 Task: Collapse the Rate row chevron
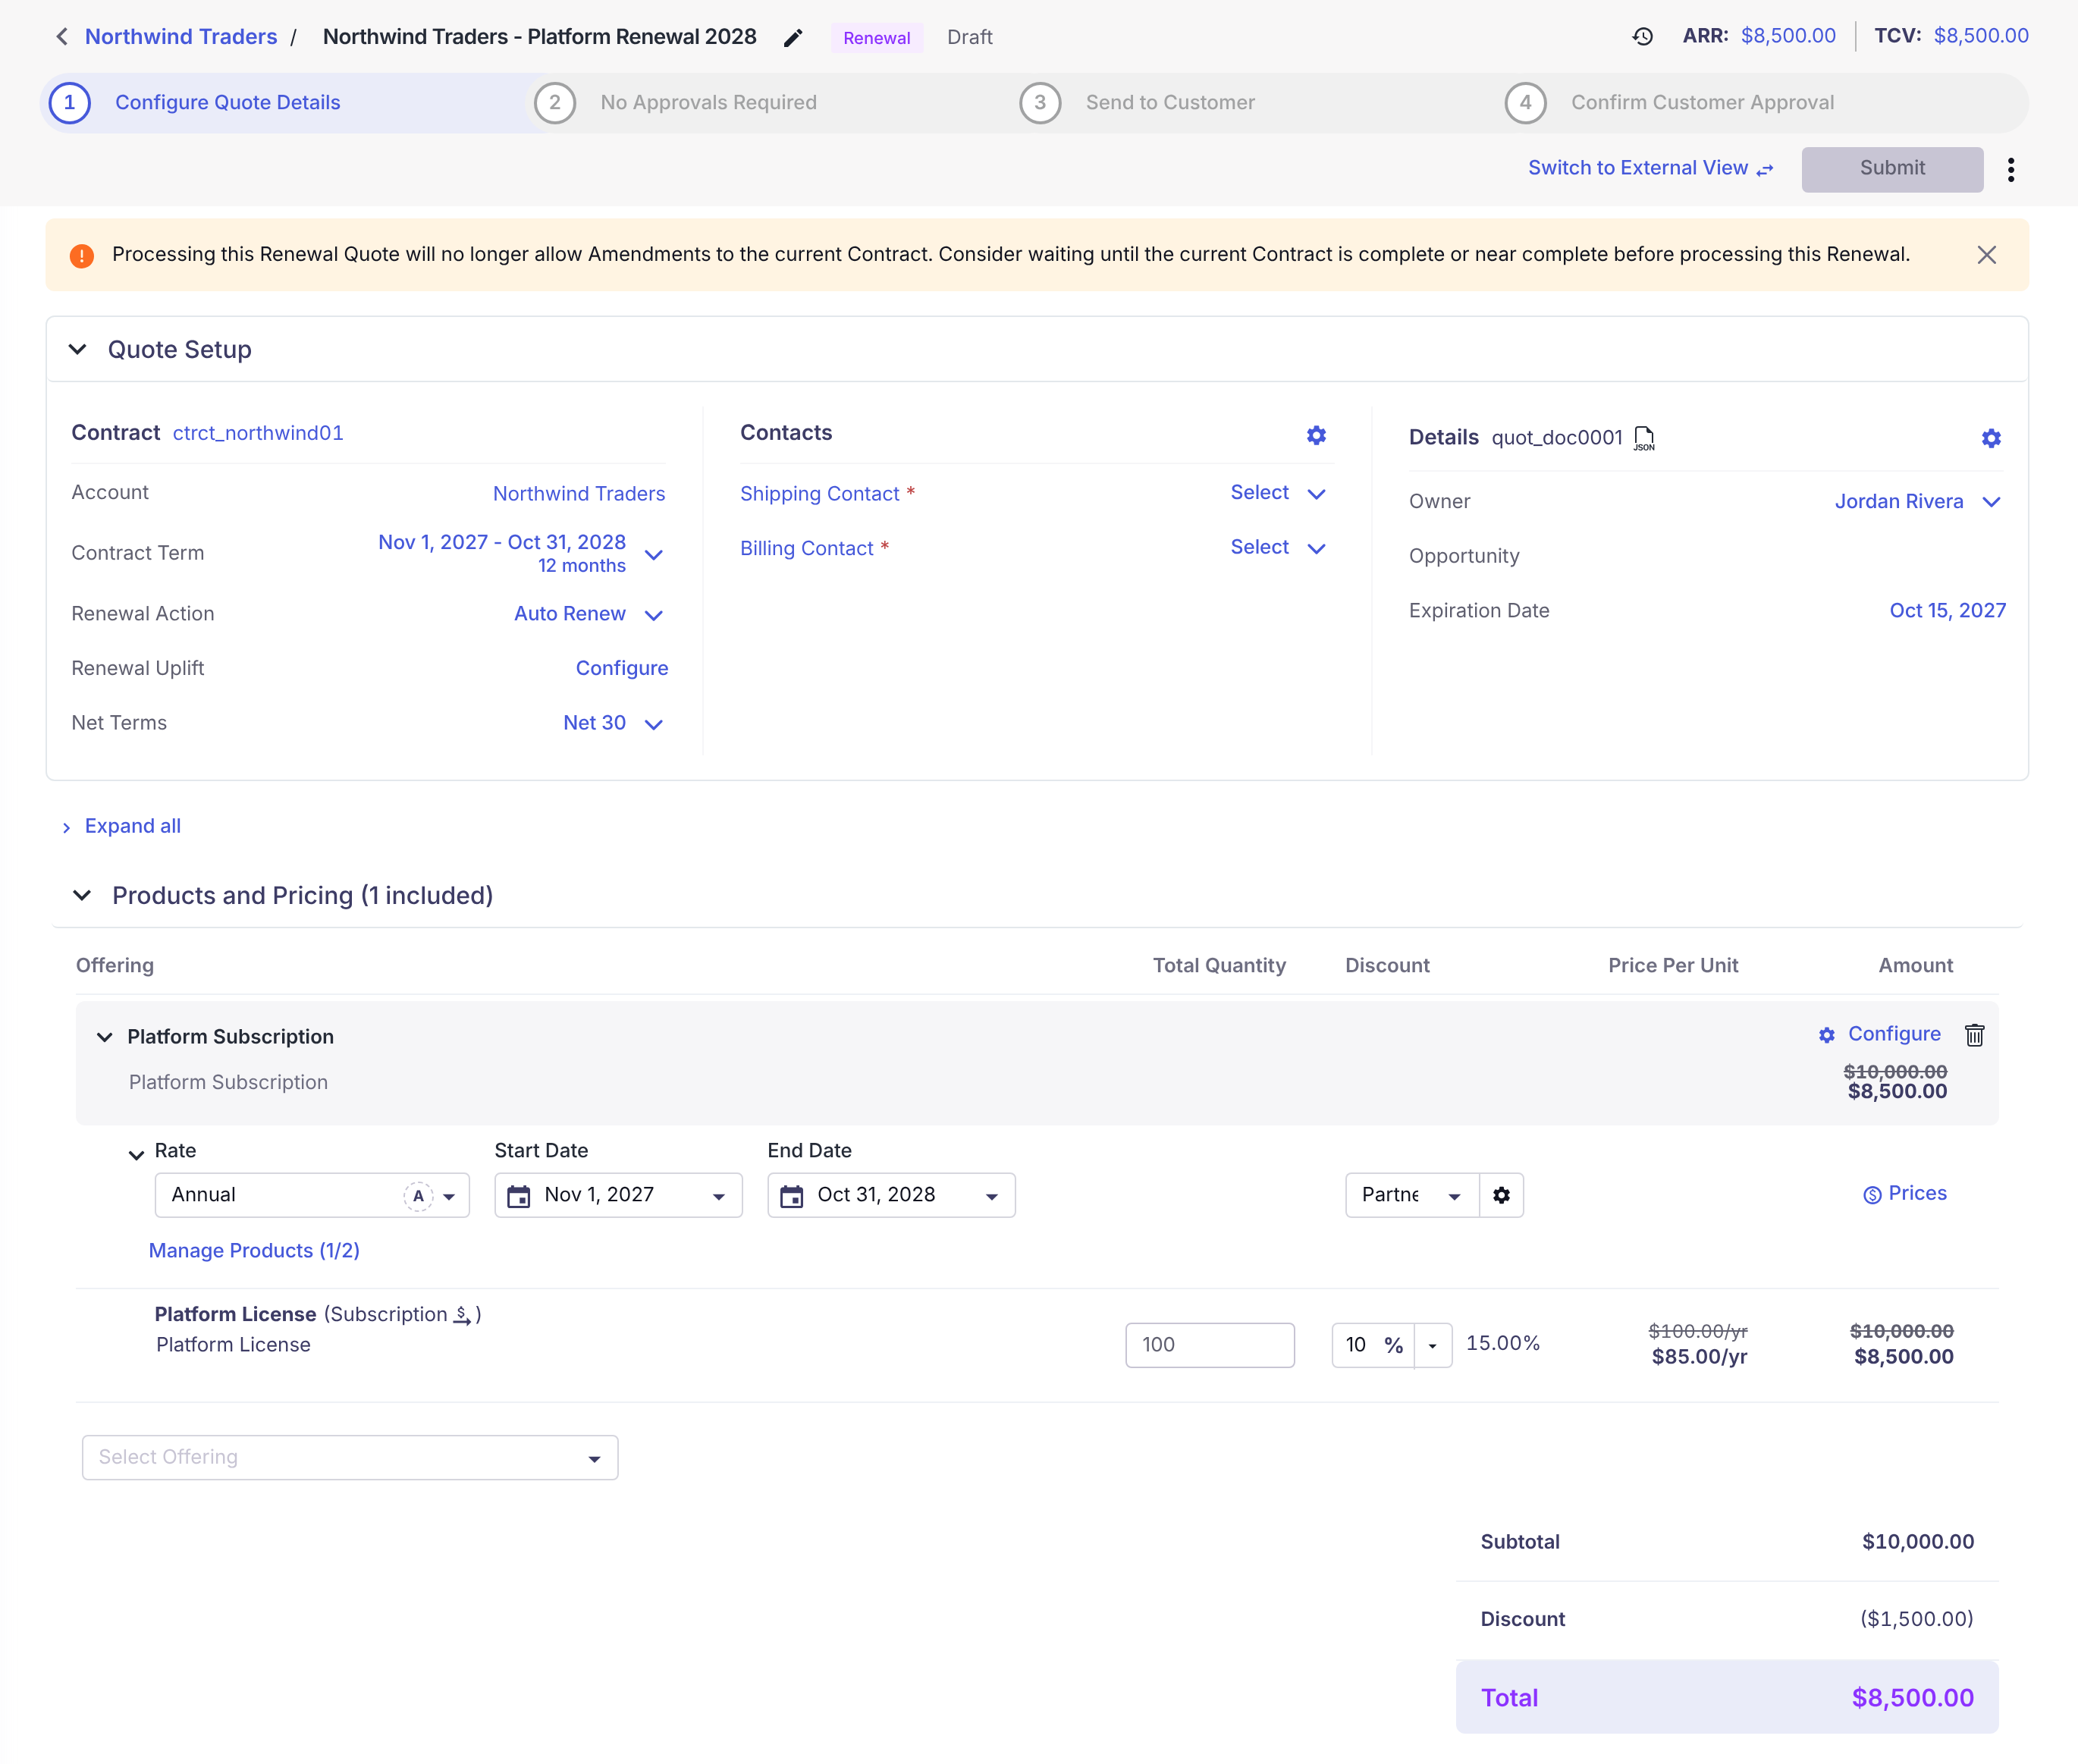[136, 1155]
